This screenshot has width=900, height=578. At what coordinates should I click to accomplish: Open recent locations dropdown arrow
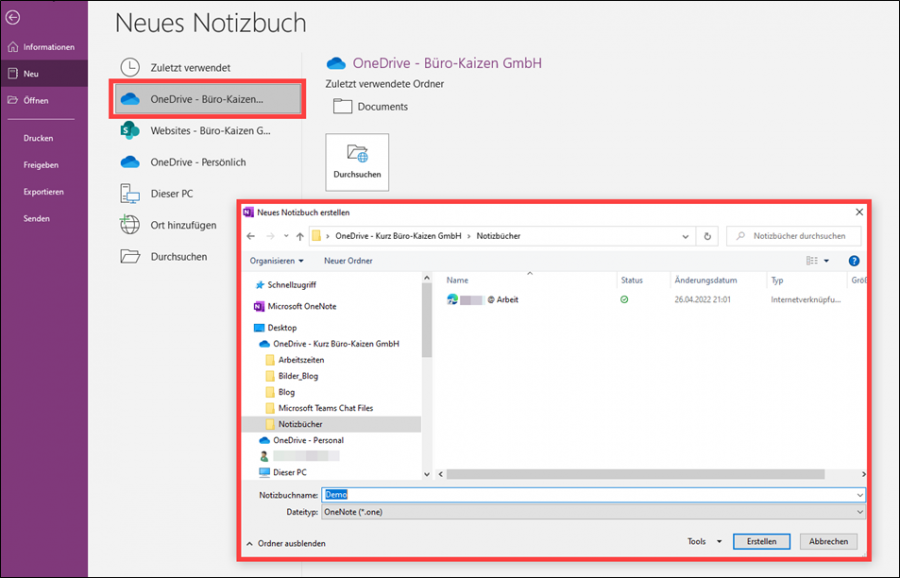coord(286,236)
